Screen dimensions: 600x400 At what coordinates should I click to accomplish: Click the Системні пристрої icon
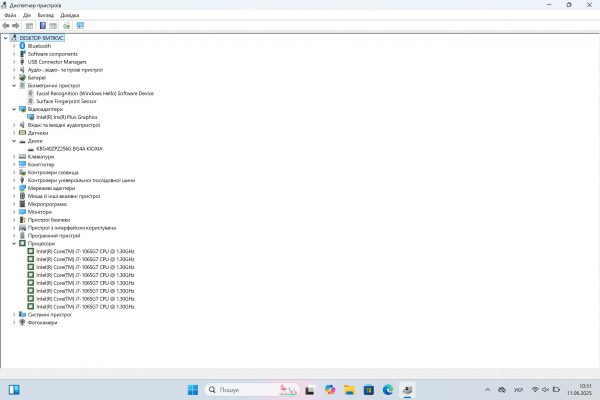(22, 315)
